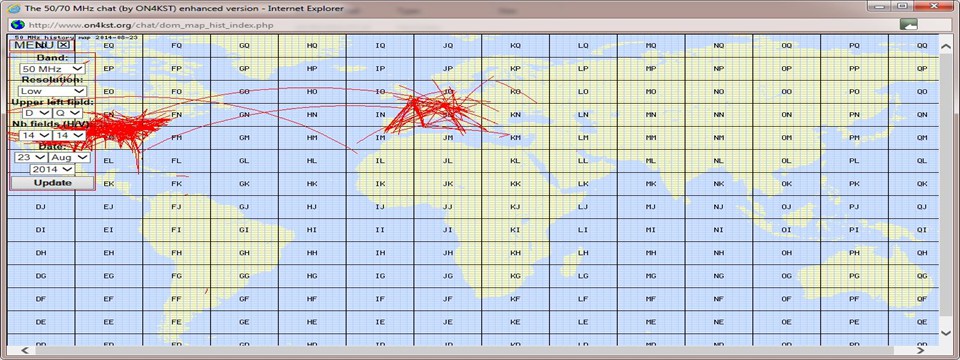Viewport: 960px width, 360px height.
Task: Open the Band dropdown showing 50 MHz
Action: point(53,69)
